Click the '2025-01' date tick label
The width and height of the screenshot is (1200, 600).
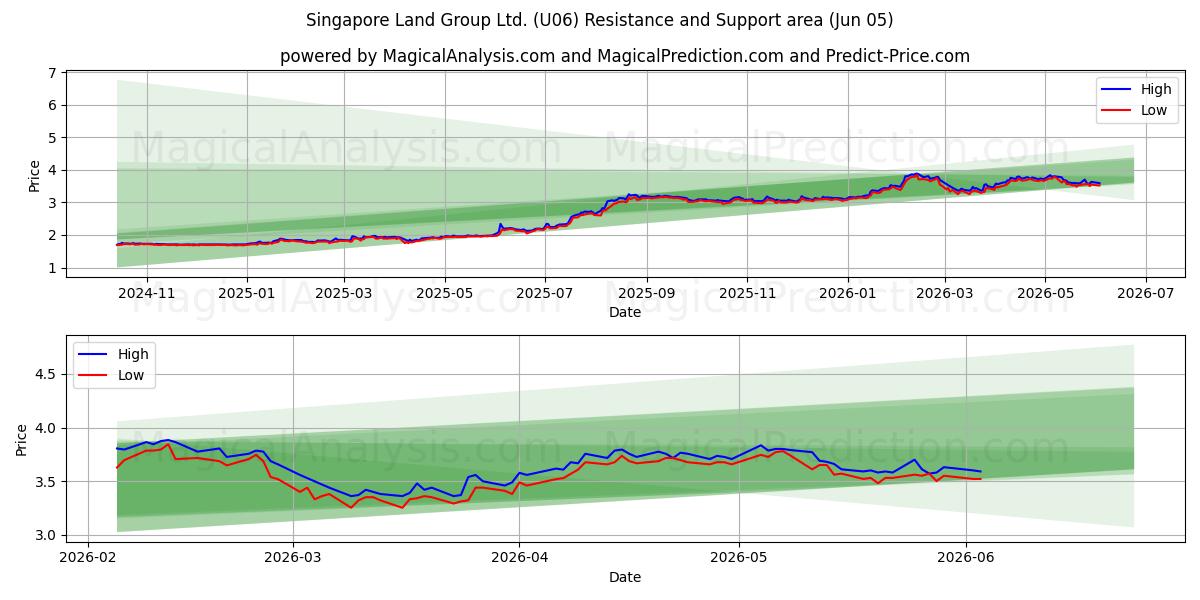point(246,293)
